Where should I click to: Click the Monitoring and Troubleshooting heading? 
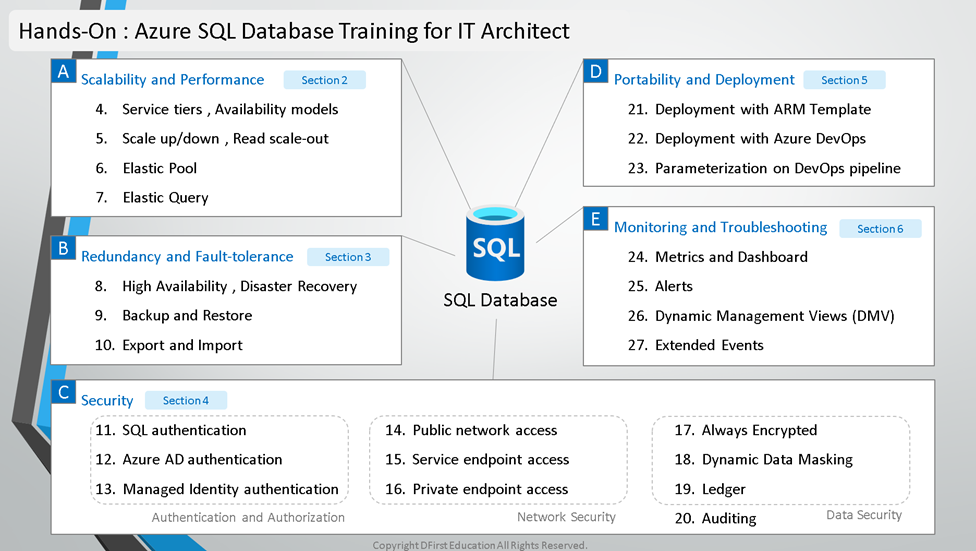(x=720, y=227)
